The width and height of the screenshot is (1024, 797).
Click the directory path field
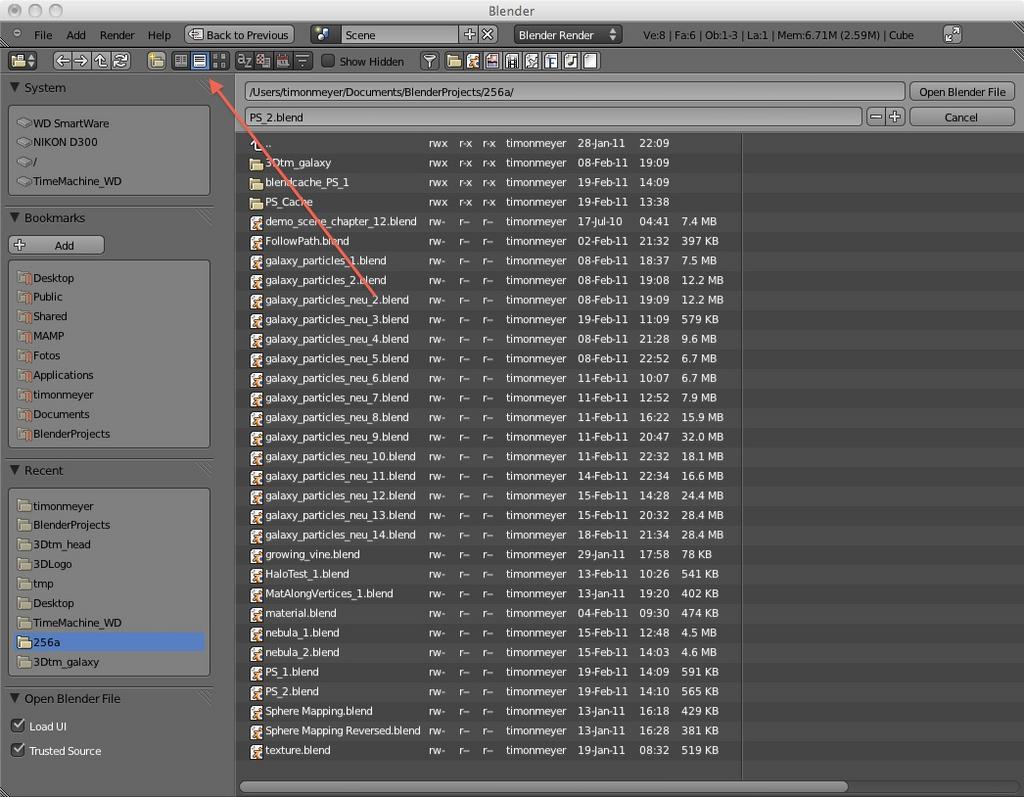575,92
